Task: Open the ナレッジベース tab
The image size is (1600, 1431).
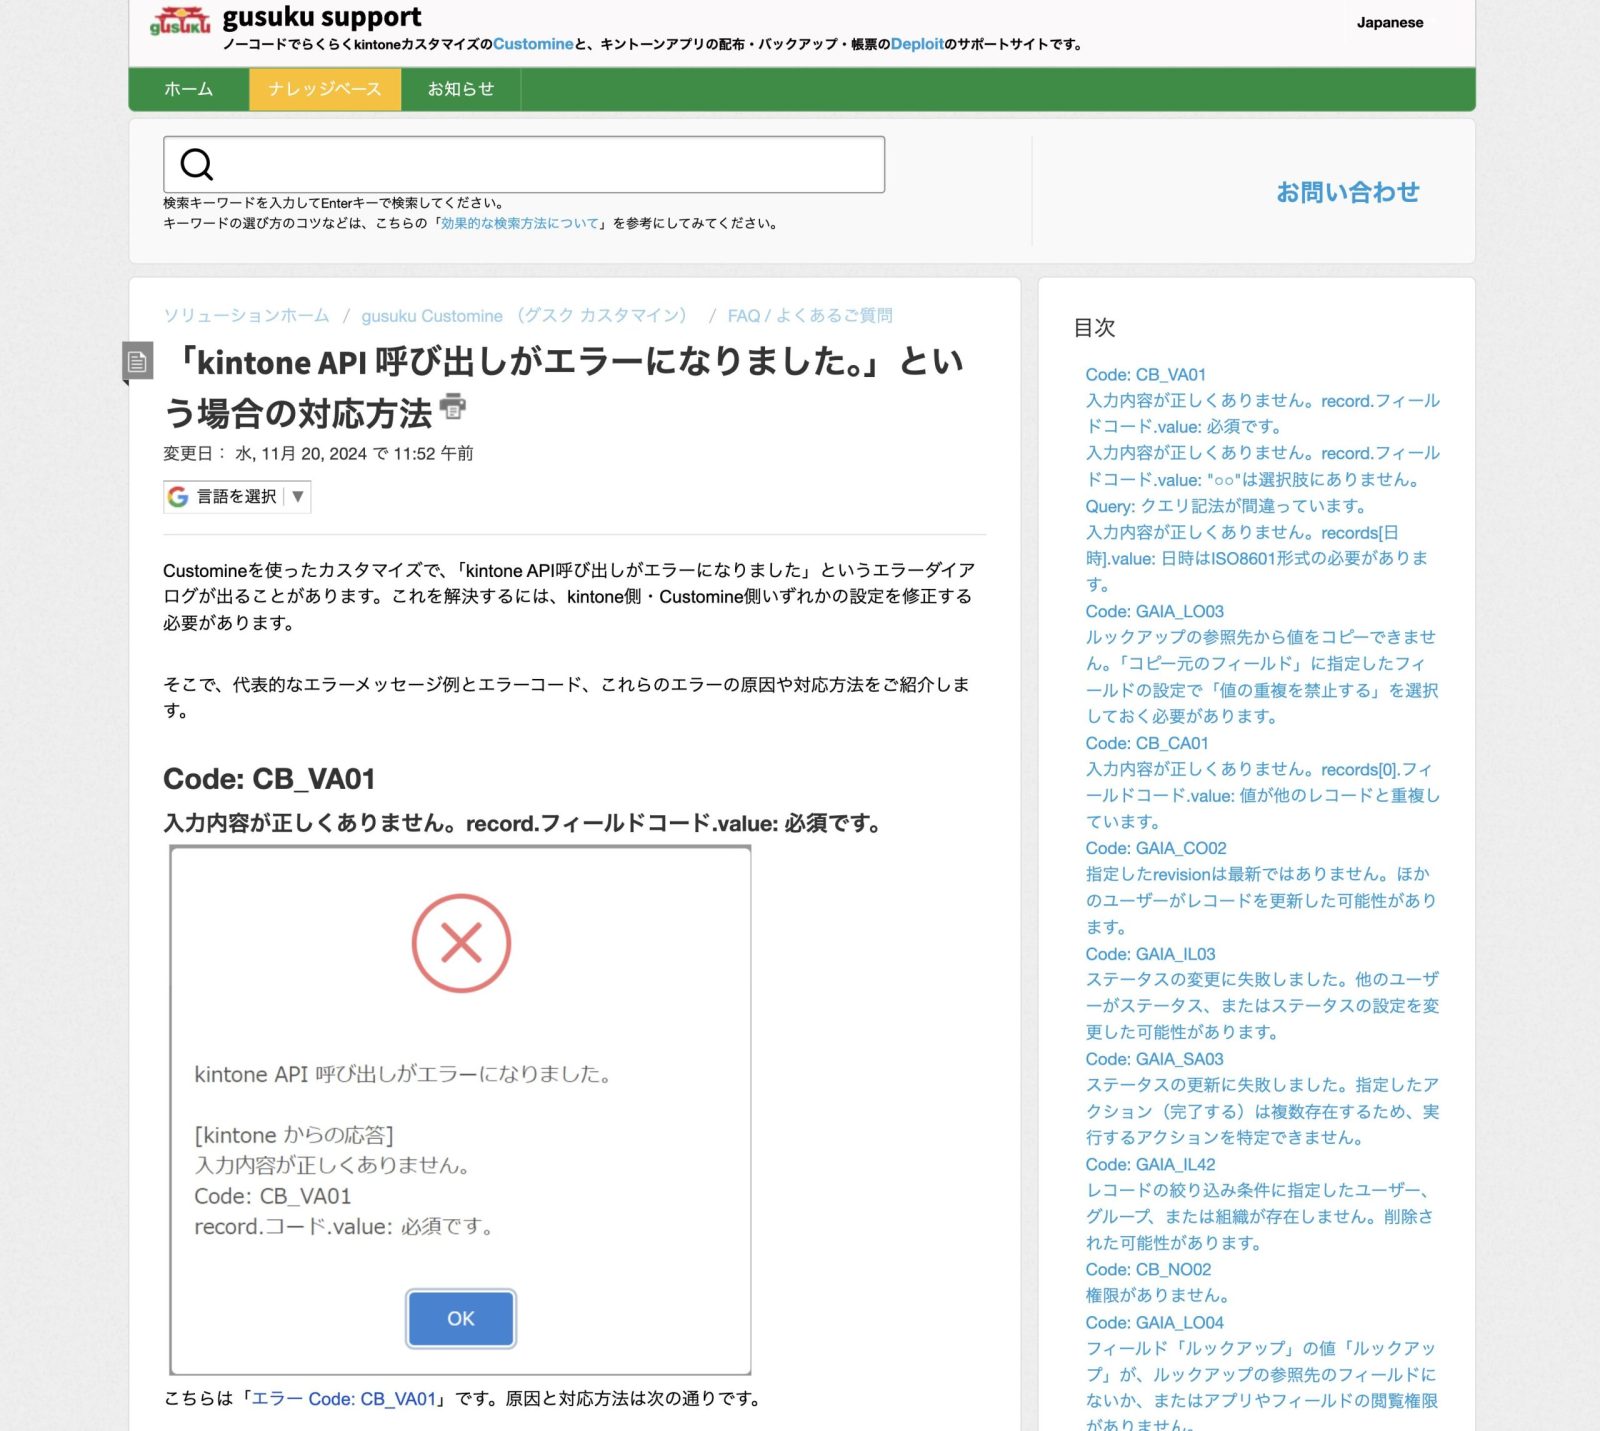Action: (x=325, y=89)
